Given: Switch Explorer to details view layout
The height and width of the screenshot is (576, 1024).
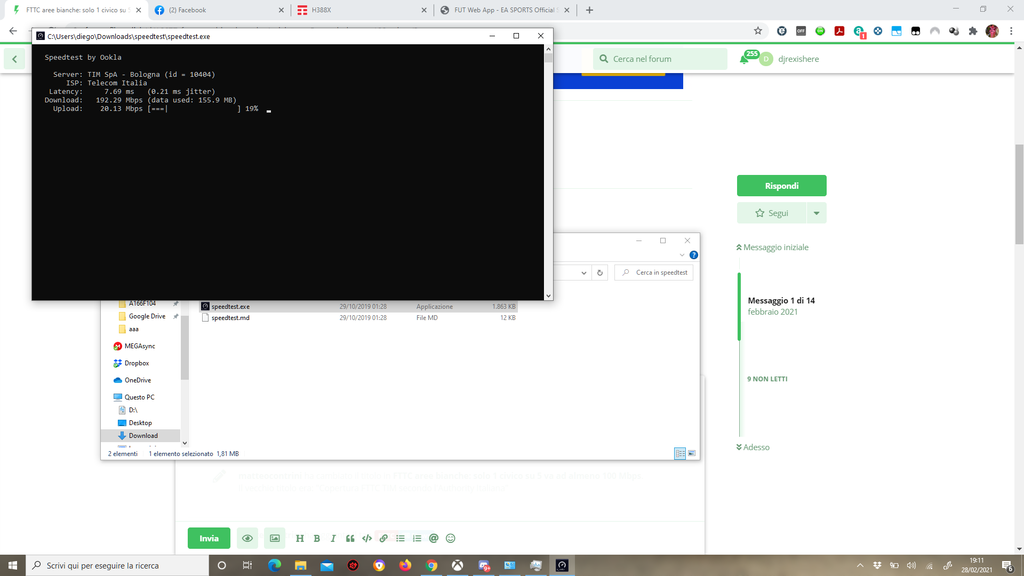Looking at the screenshot, I should pos(679,453).
